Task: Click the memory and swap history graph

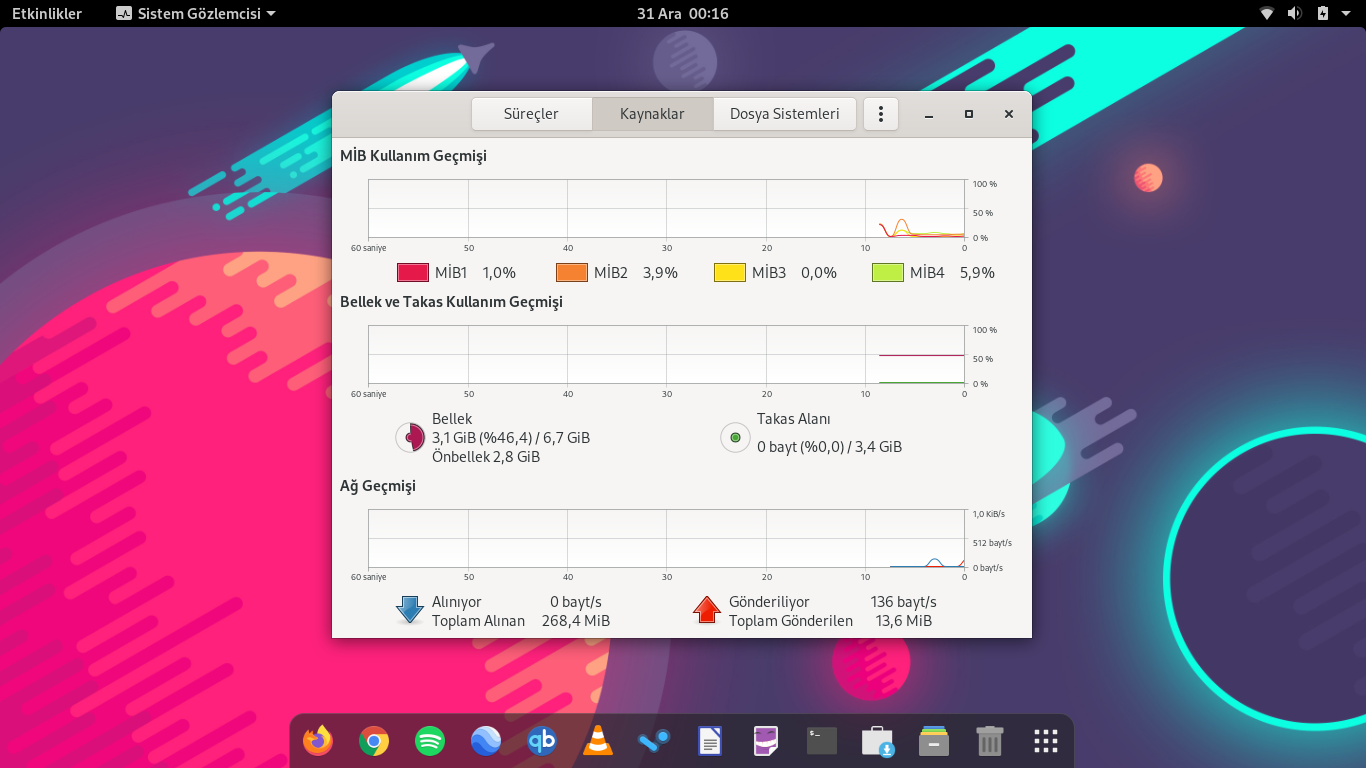Action: click(x=666, y=355)
